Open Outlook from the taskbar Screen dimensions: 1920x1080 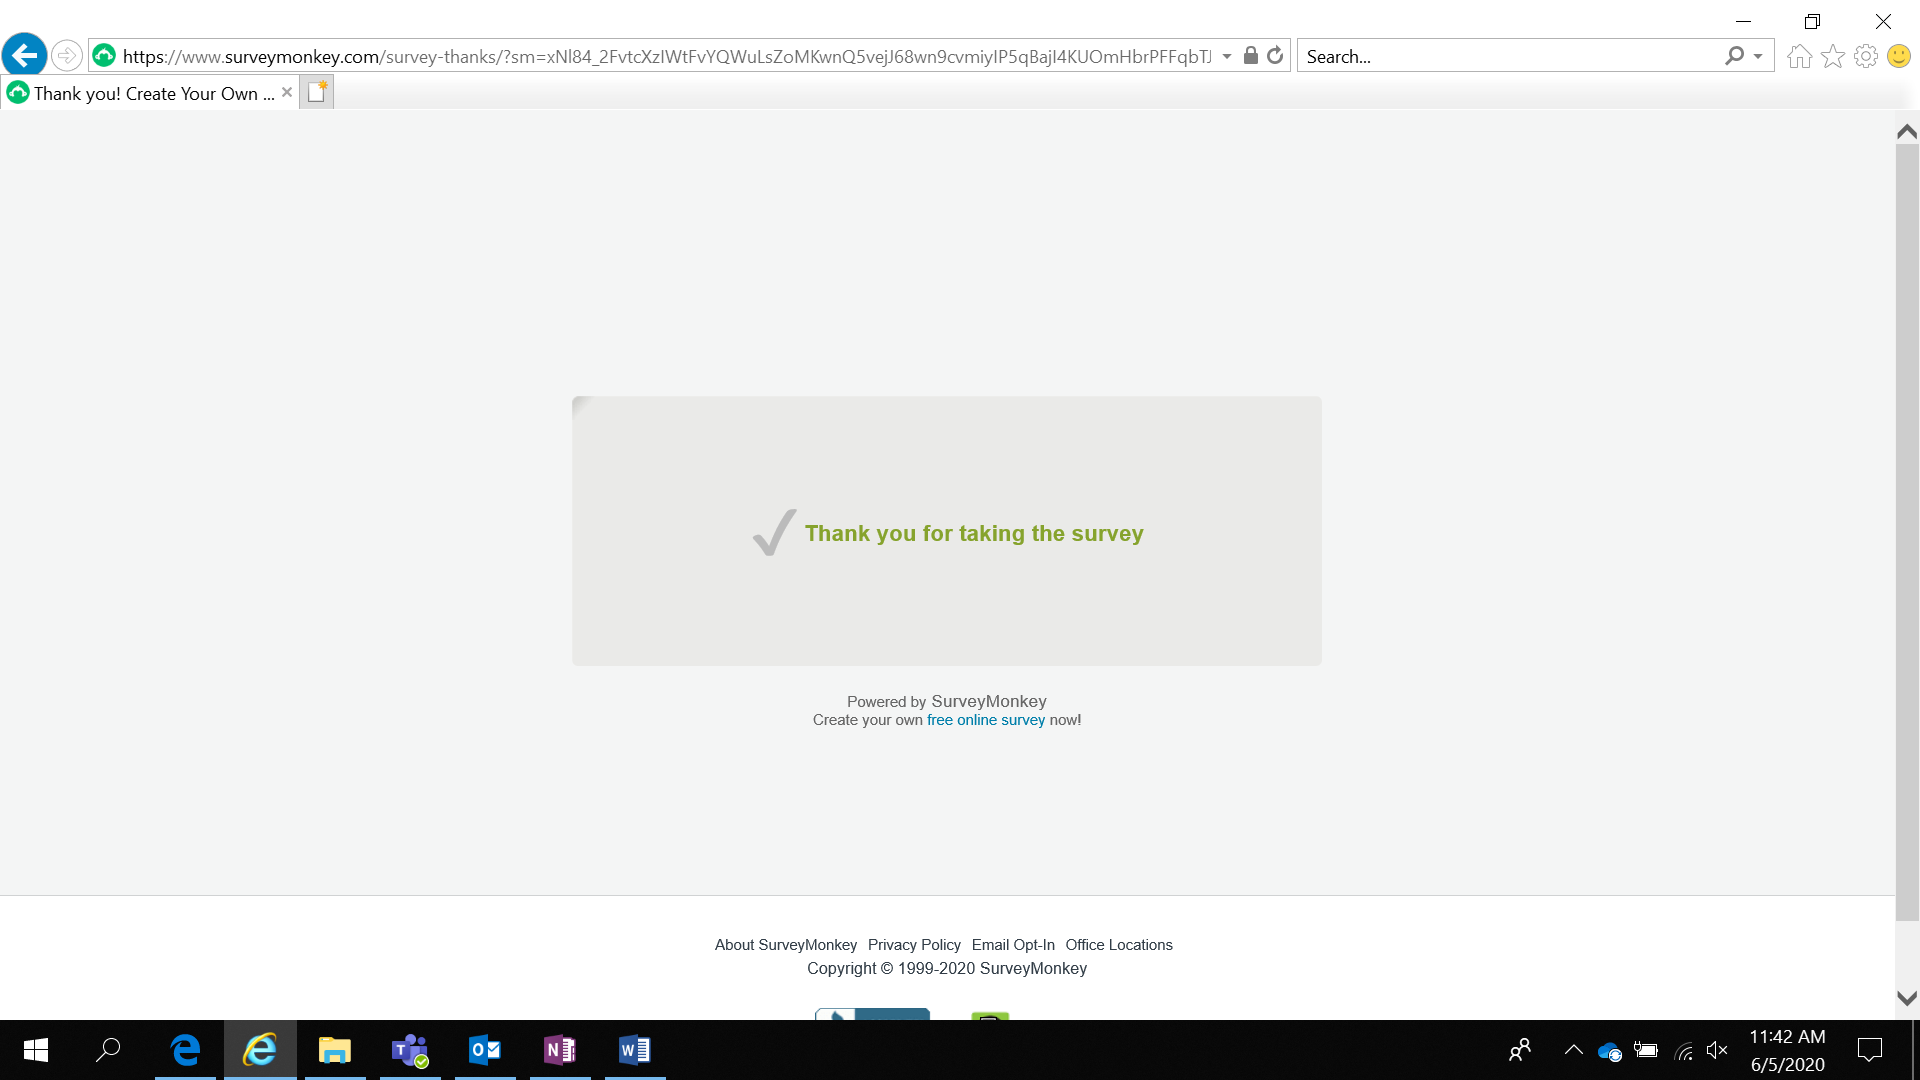(485, 1050)
